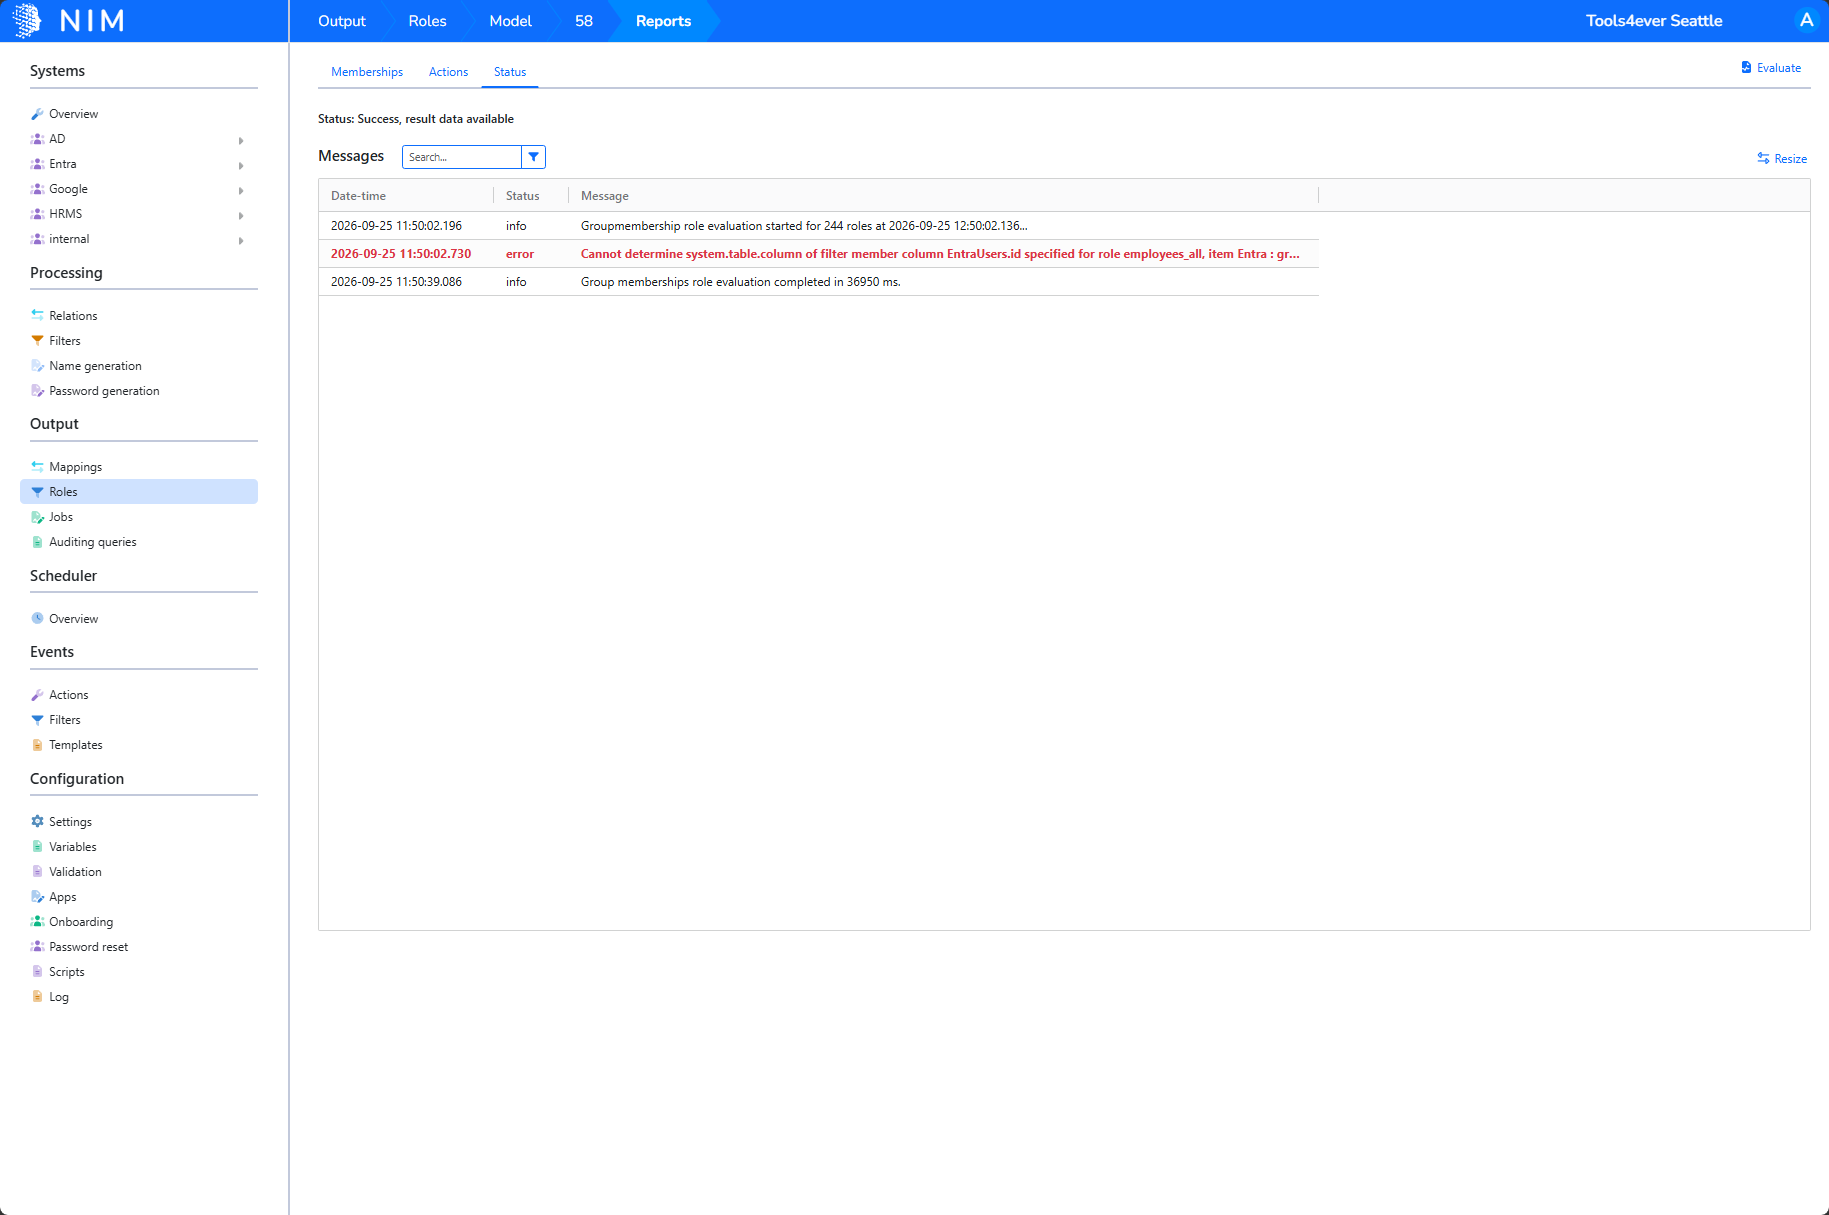Click the Messages search input field
Viewport: 1829px width, 1215px height.
[x=462, y=157]
